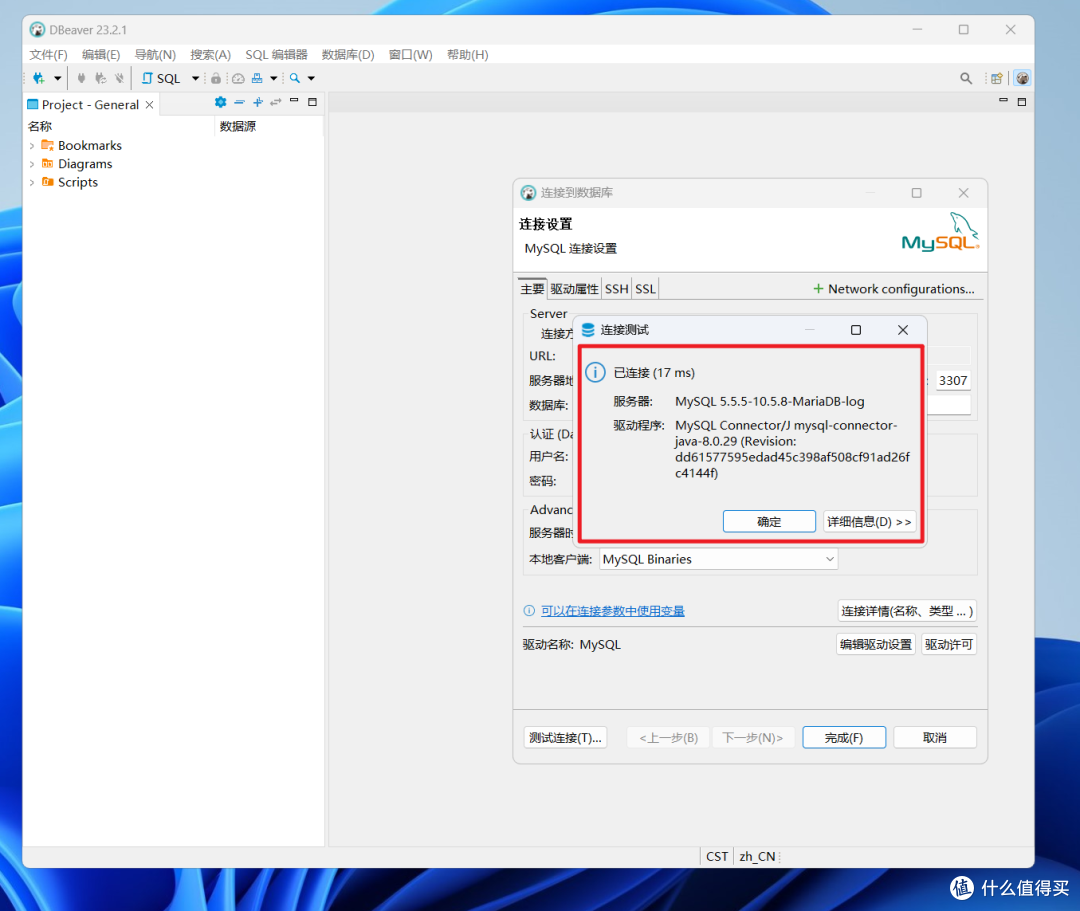Click the blue magnifier search toolbar icon
The width and height of the screenshot is (1080, 911).
coord(295,78)
